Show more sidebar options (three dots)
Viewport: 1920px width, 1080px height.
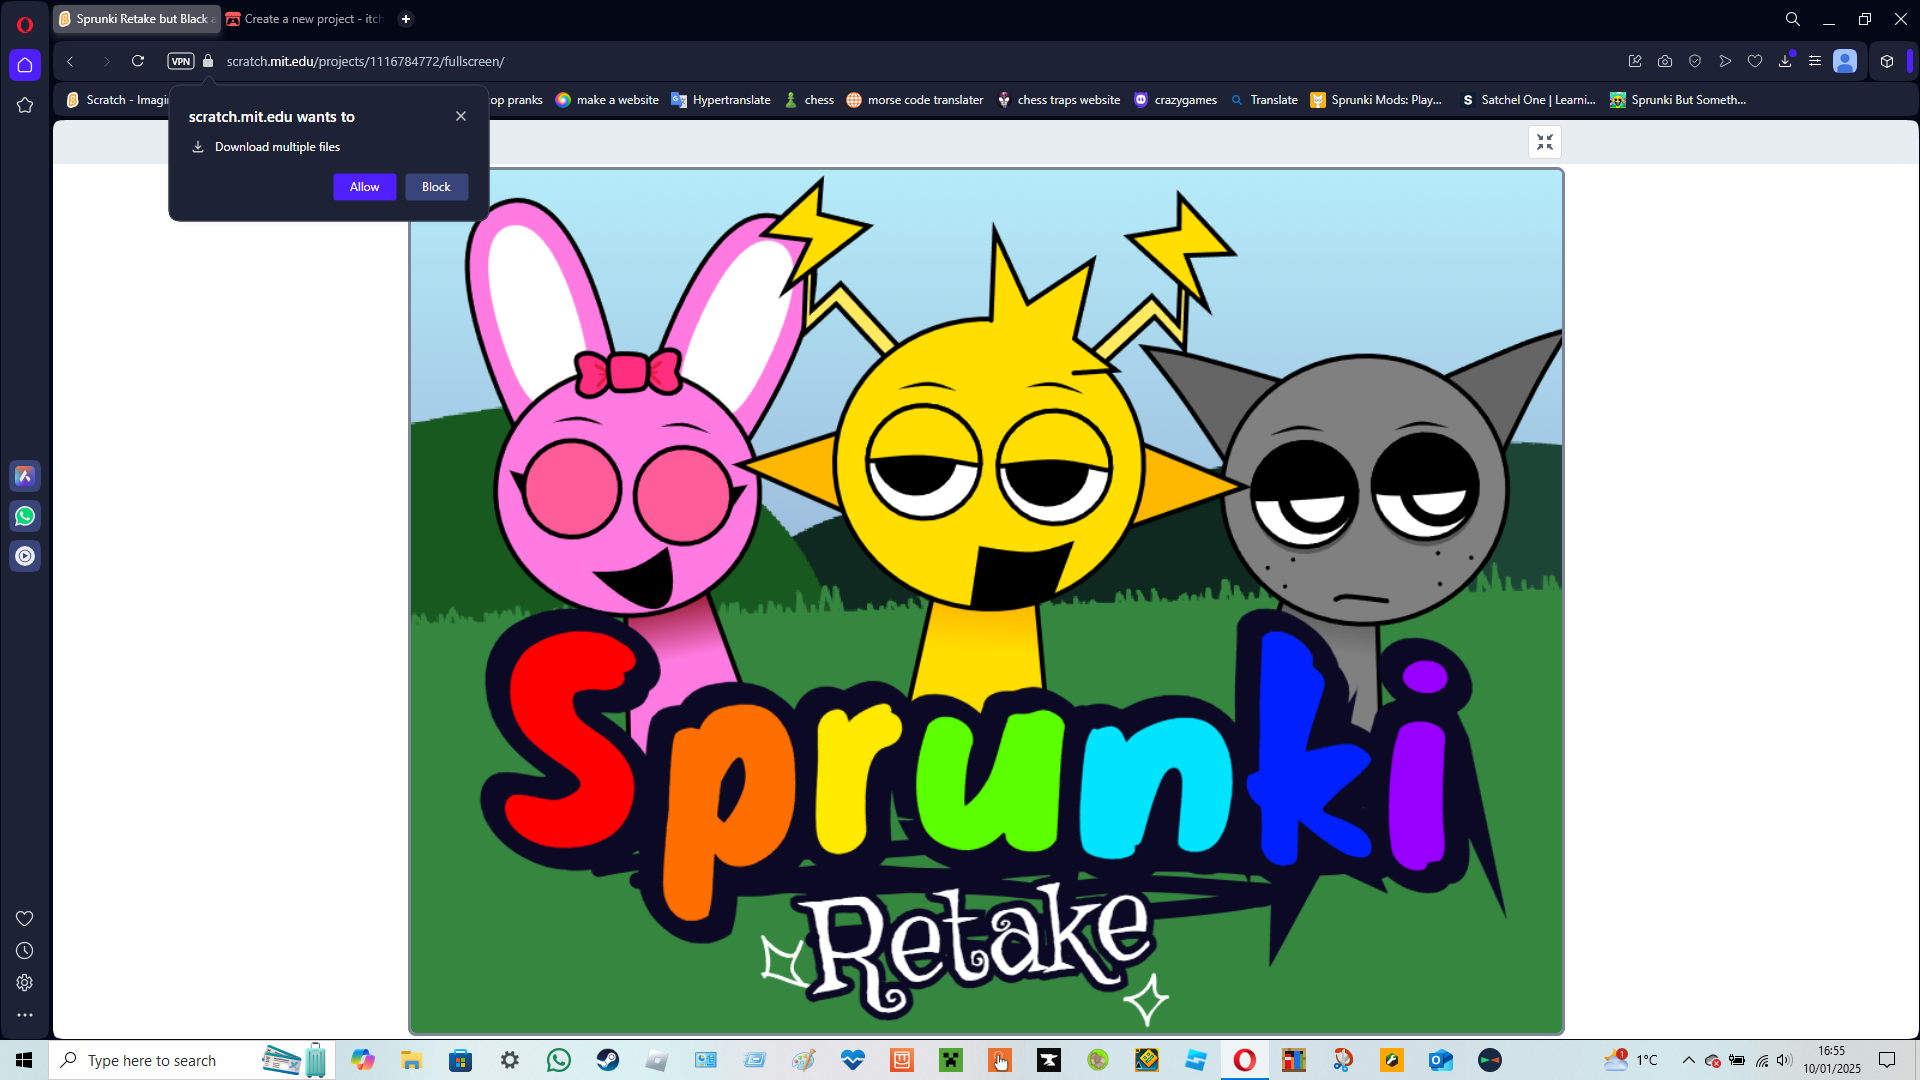(x=25, y=1014)
